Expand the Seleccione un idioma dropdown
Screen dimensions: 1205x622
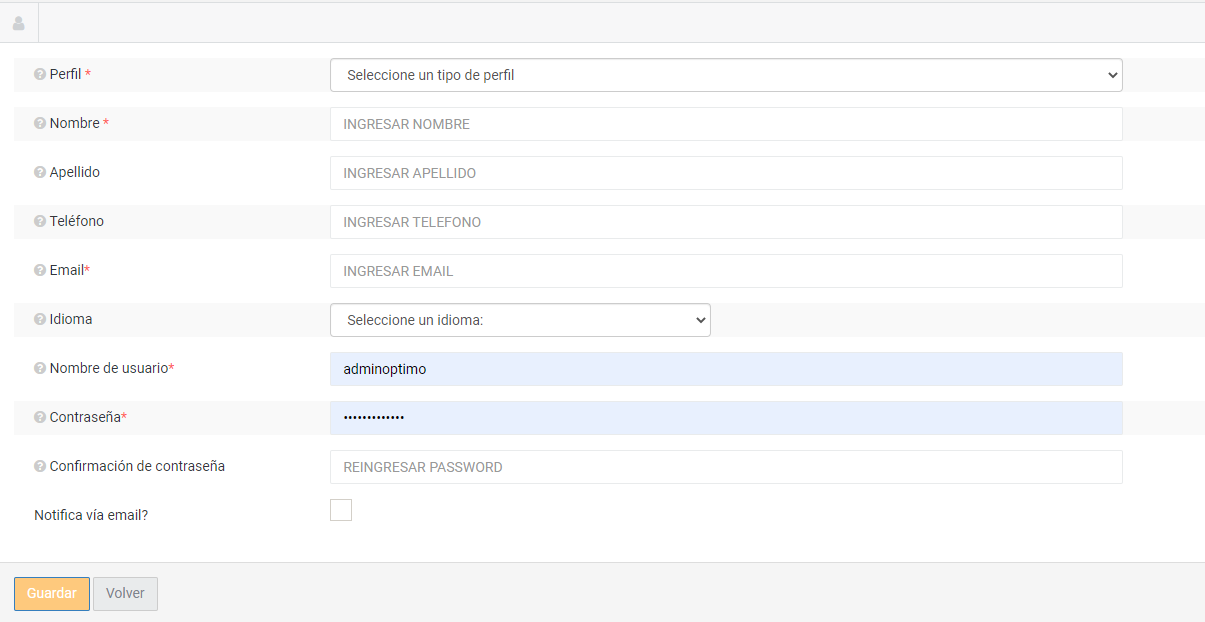520,320
